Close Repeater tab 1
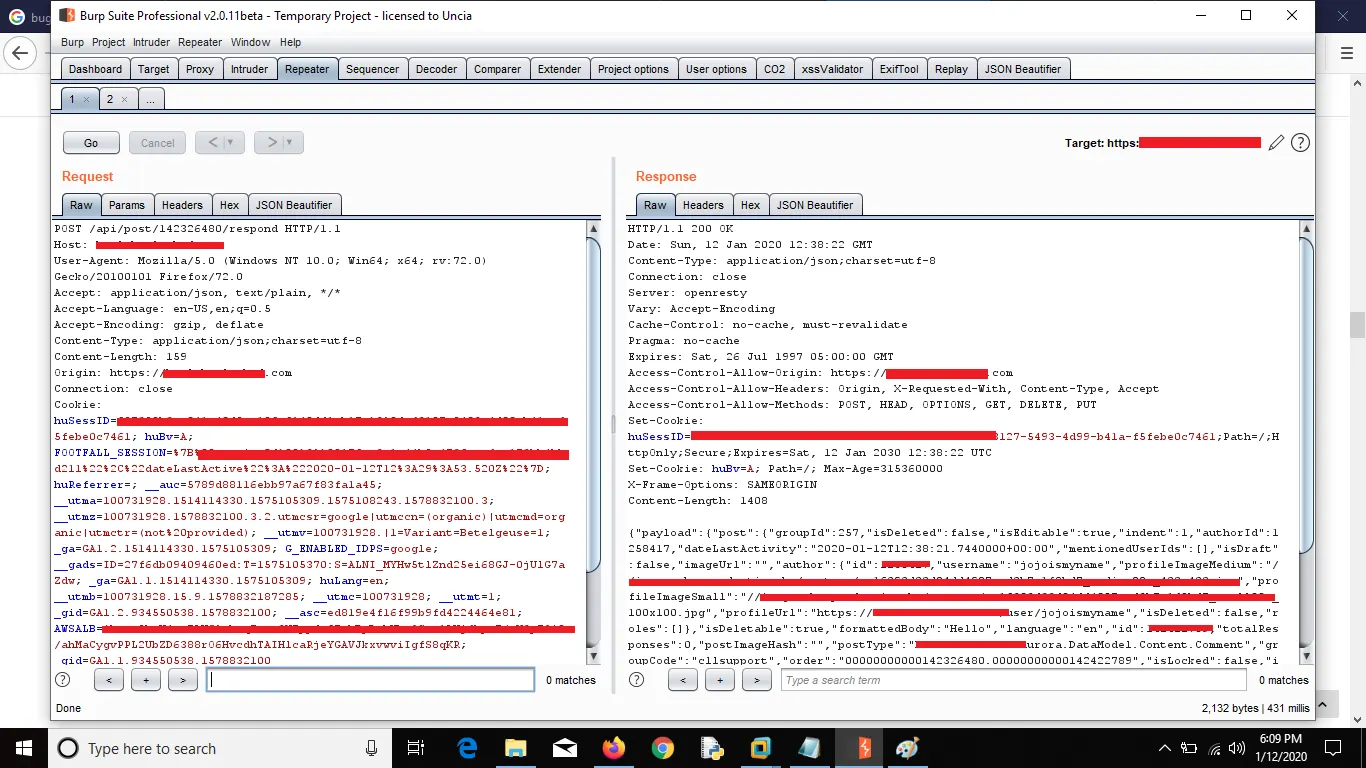Viewport: 1366px width, 768px height. (x=87, y=100)
